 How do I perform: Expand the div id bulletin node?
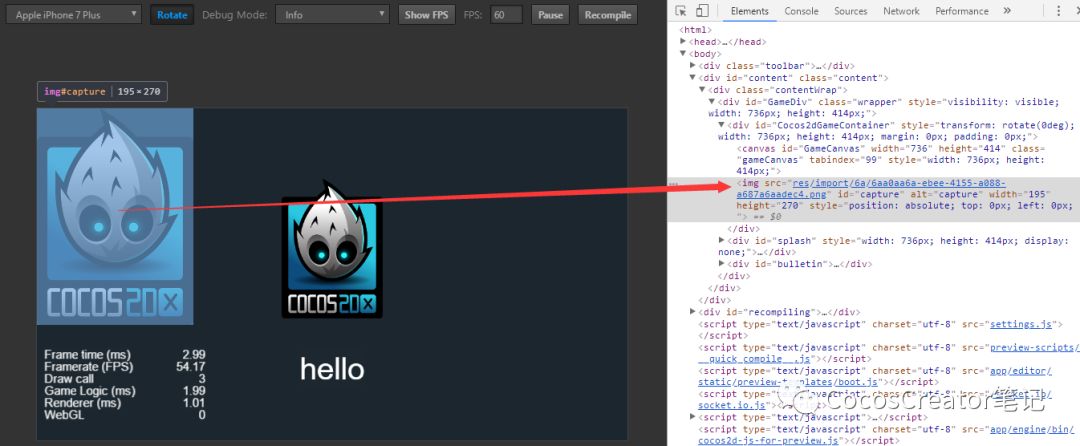tap(722, 264)
